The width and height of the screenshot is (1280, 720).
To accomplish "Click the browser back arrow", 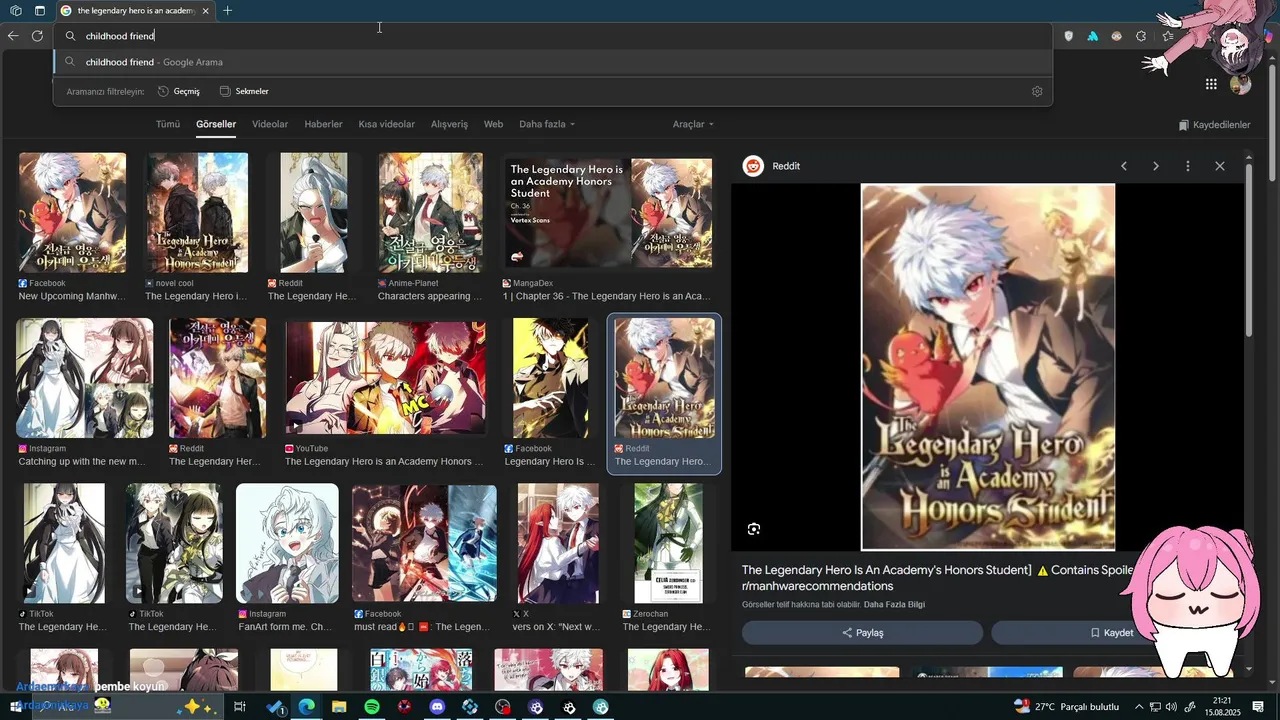I will [13, 36].
